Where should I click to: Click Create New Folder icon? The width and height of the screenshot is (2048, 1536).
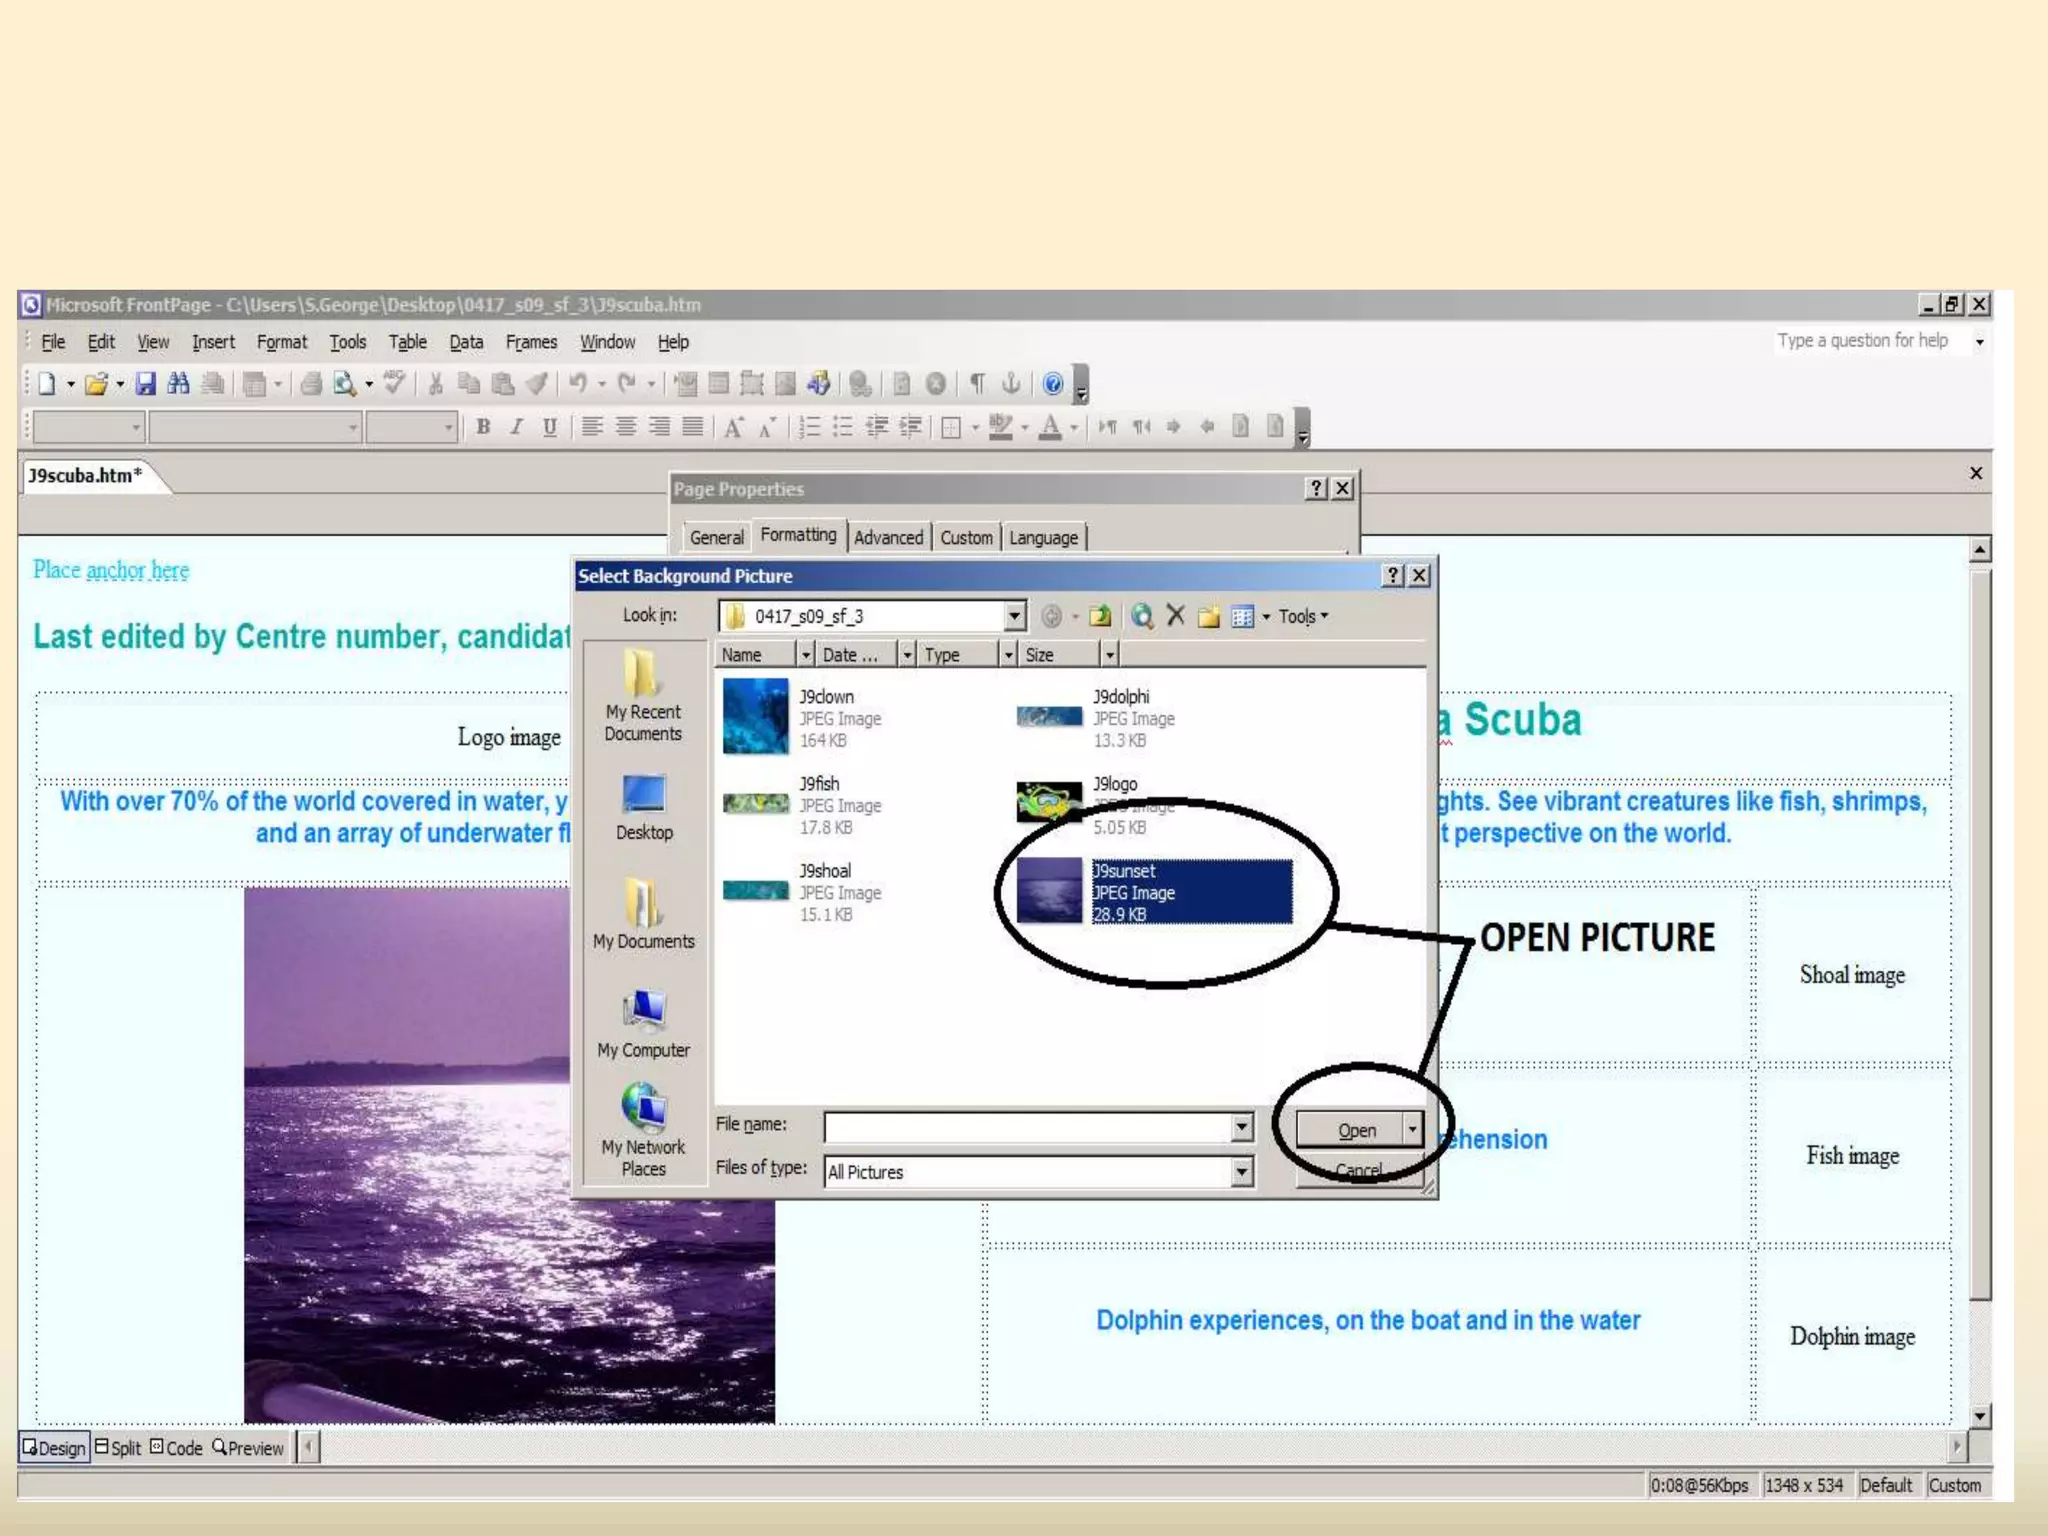tap(1209, 616)
